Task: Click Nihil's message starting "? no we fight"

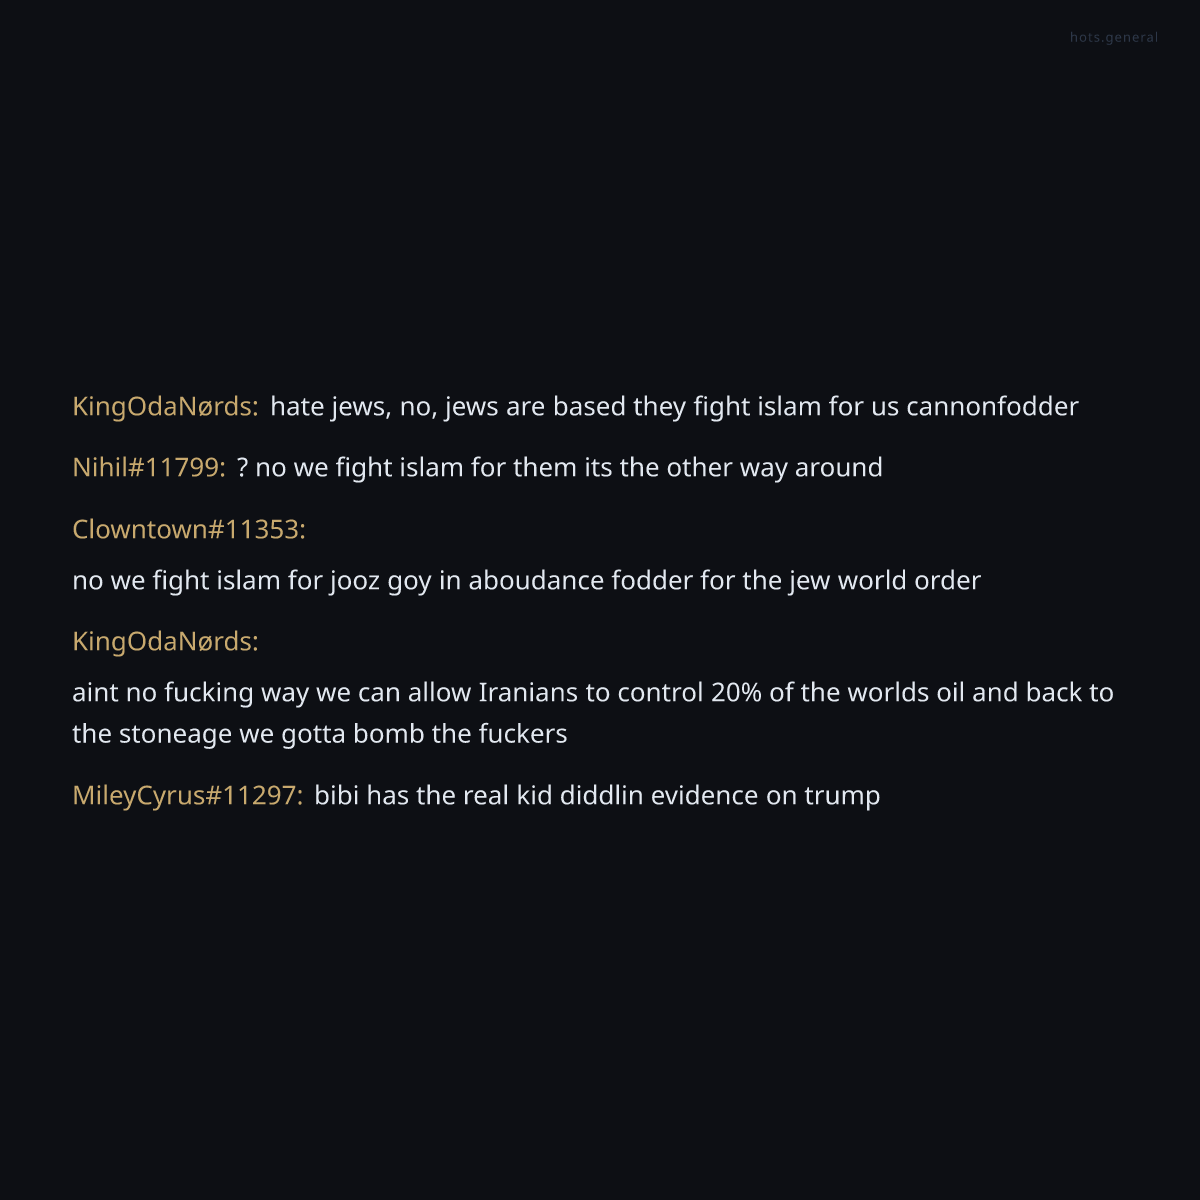Action: point(559,468)
